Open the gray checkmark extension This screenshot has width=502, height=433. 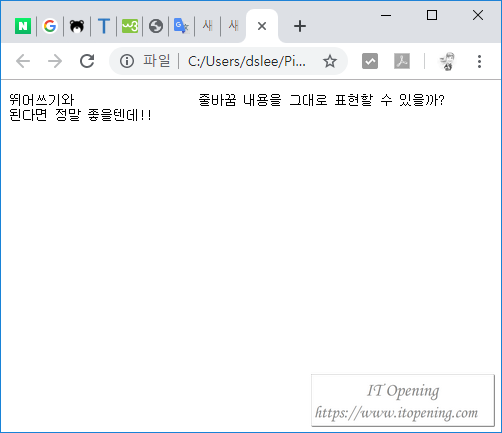point(370,61)
